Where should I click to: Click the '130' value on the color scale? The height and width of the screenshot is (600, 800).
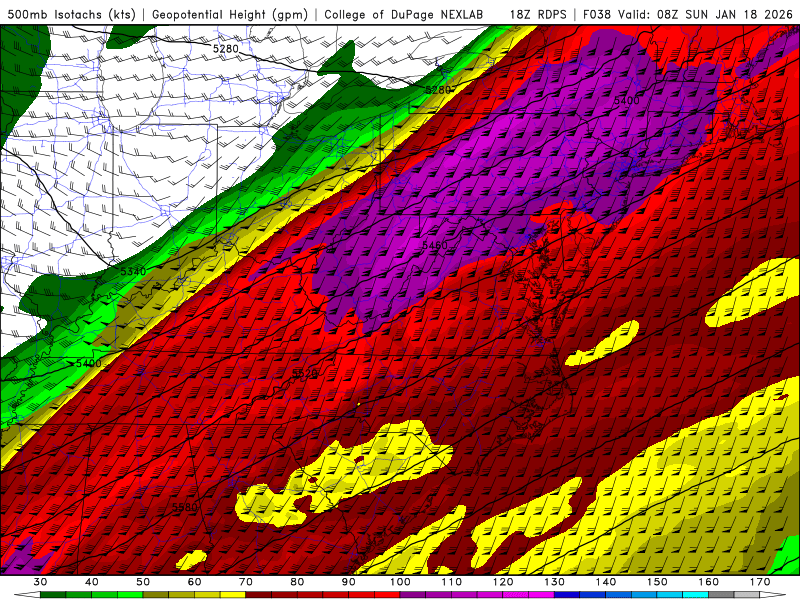(555, 582)
